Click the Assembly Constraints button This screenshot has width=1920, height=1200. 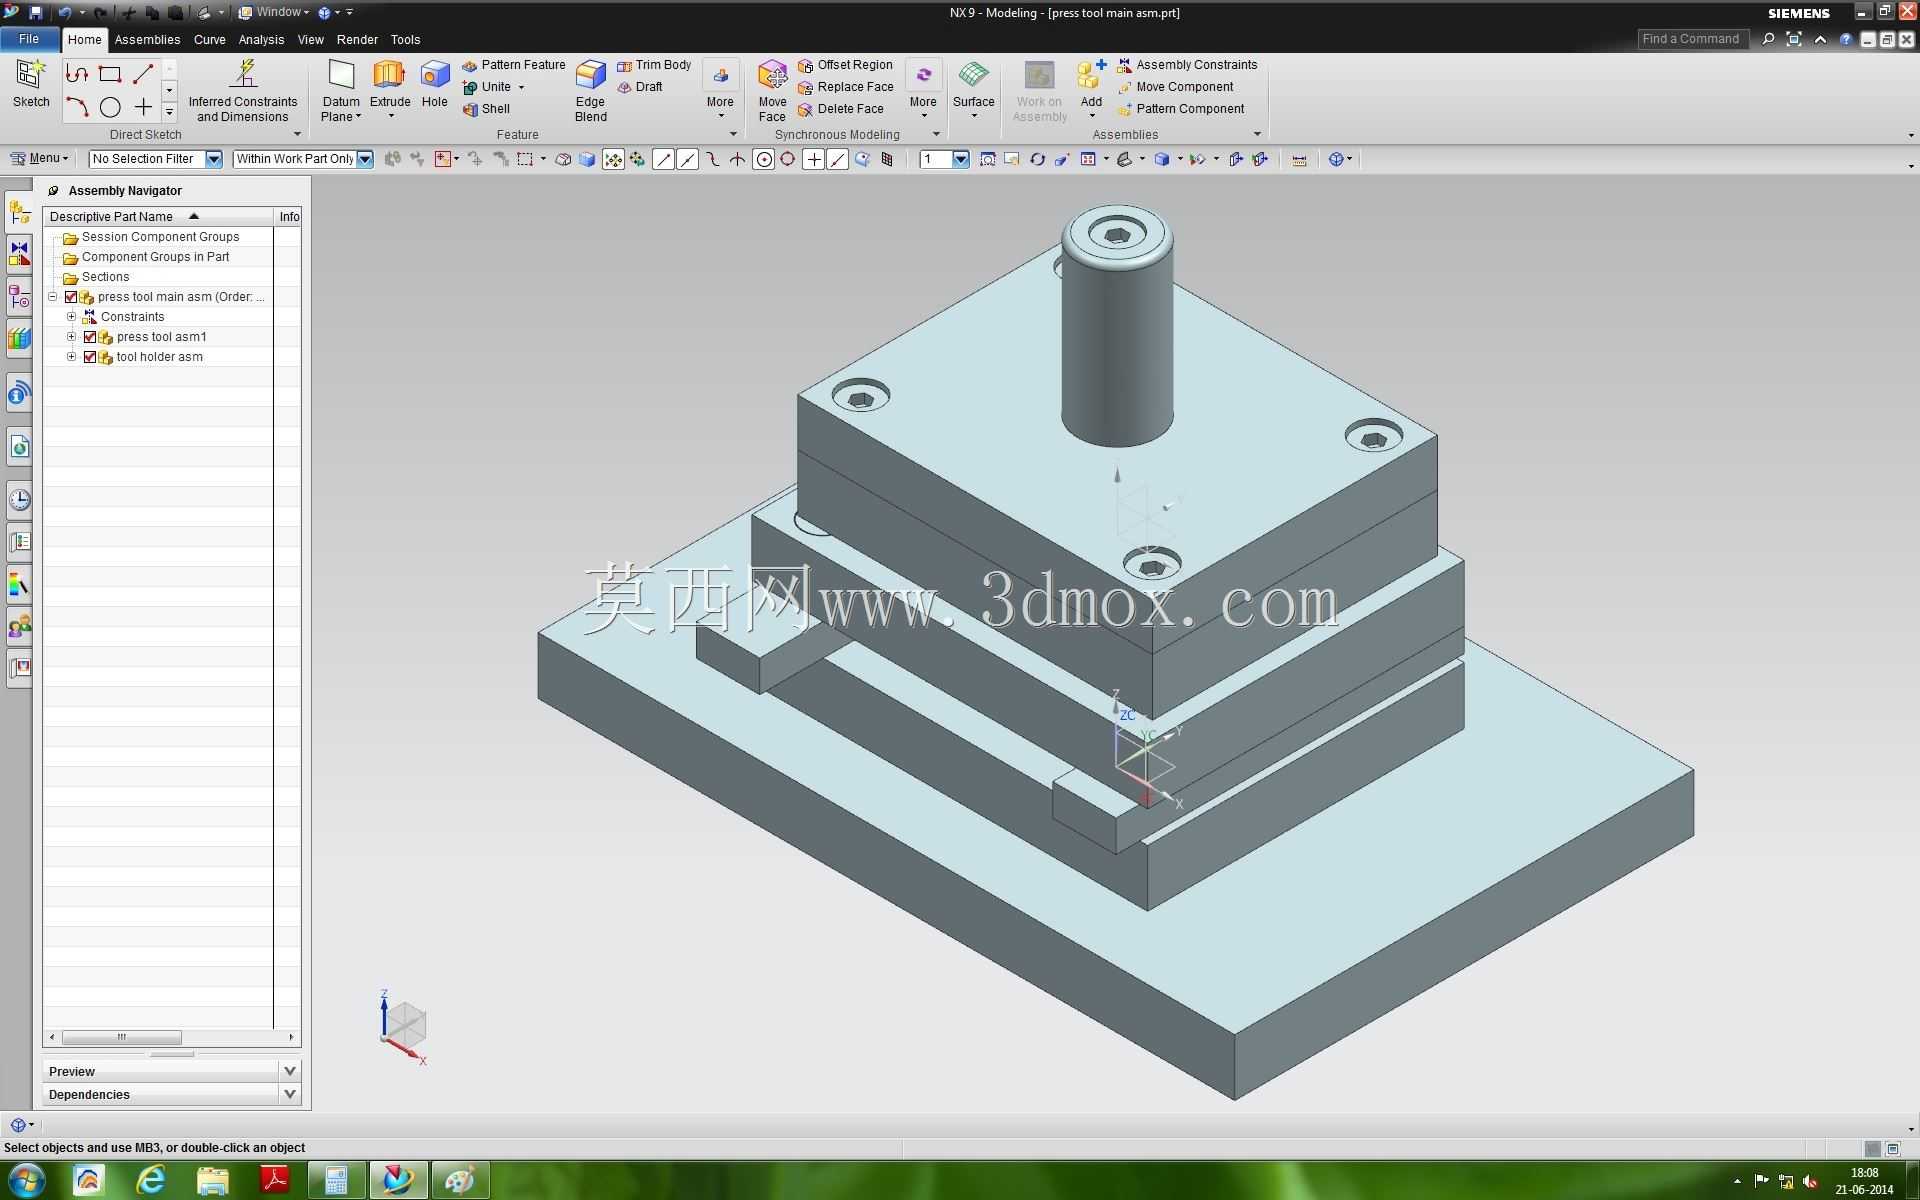pos(1187,65)
